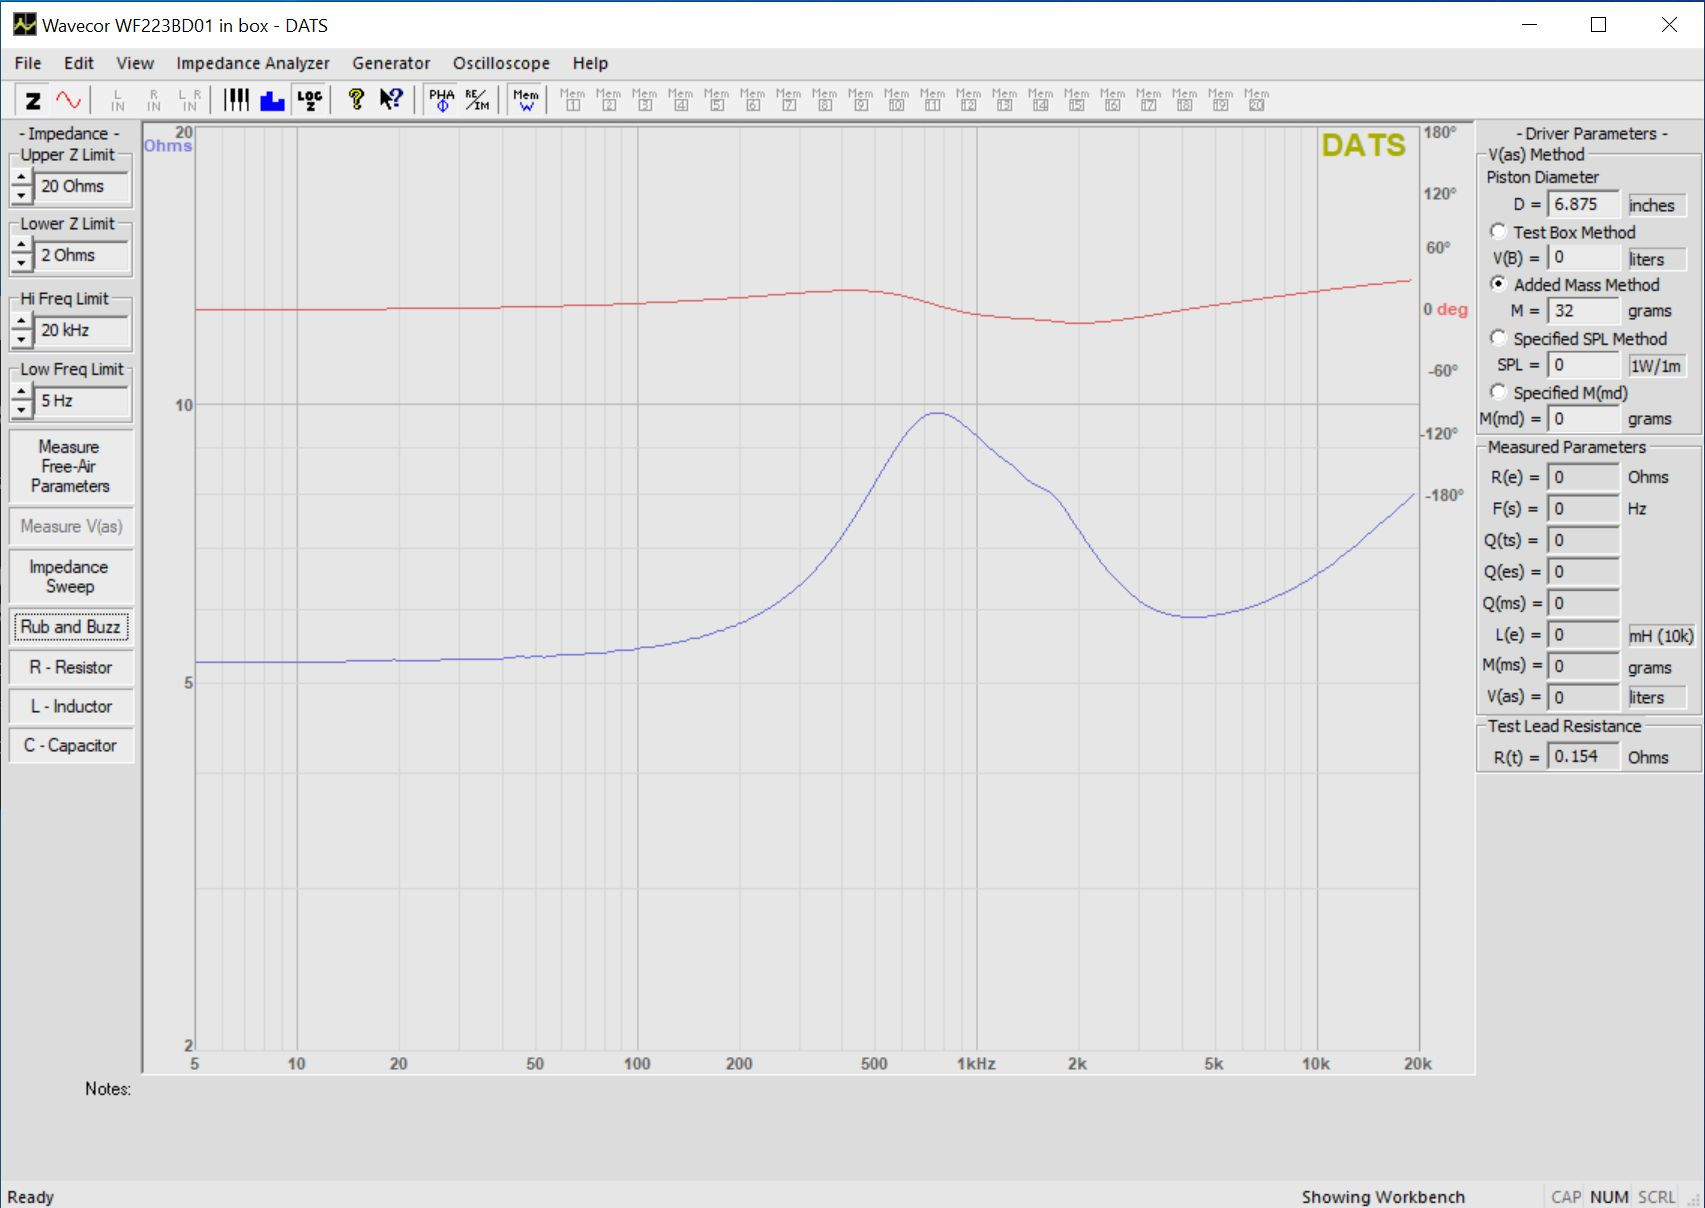1705x1208 pixels.
Task: Select the Test Box Method radio button
Action: coord(1498,231)
